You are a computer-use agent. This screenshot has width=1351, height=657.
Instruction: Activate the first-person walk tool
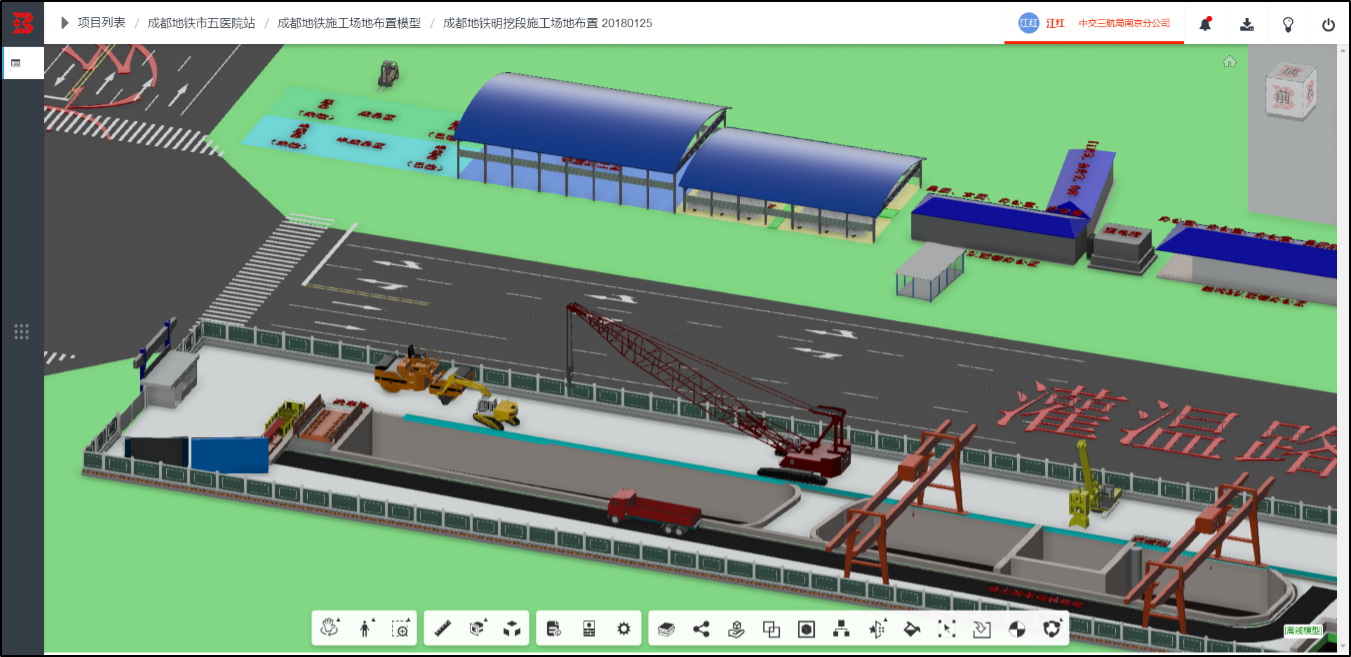[366, 628]
